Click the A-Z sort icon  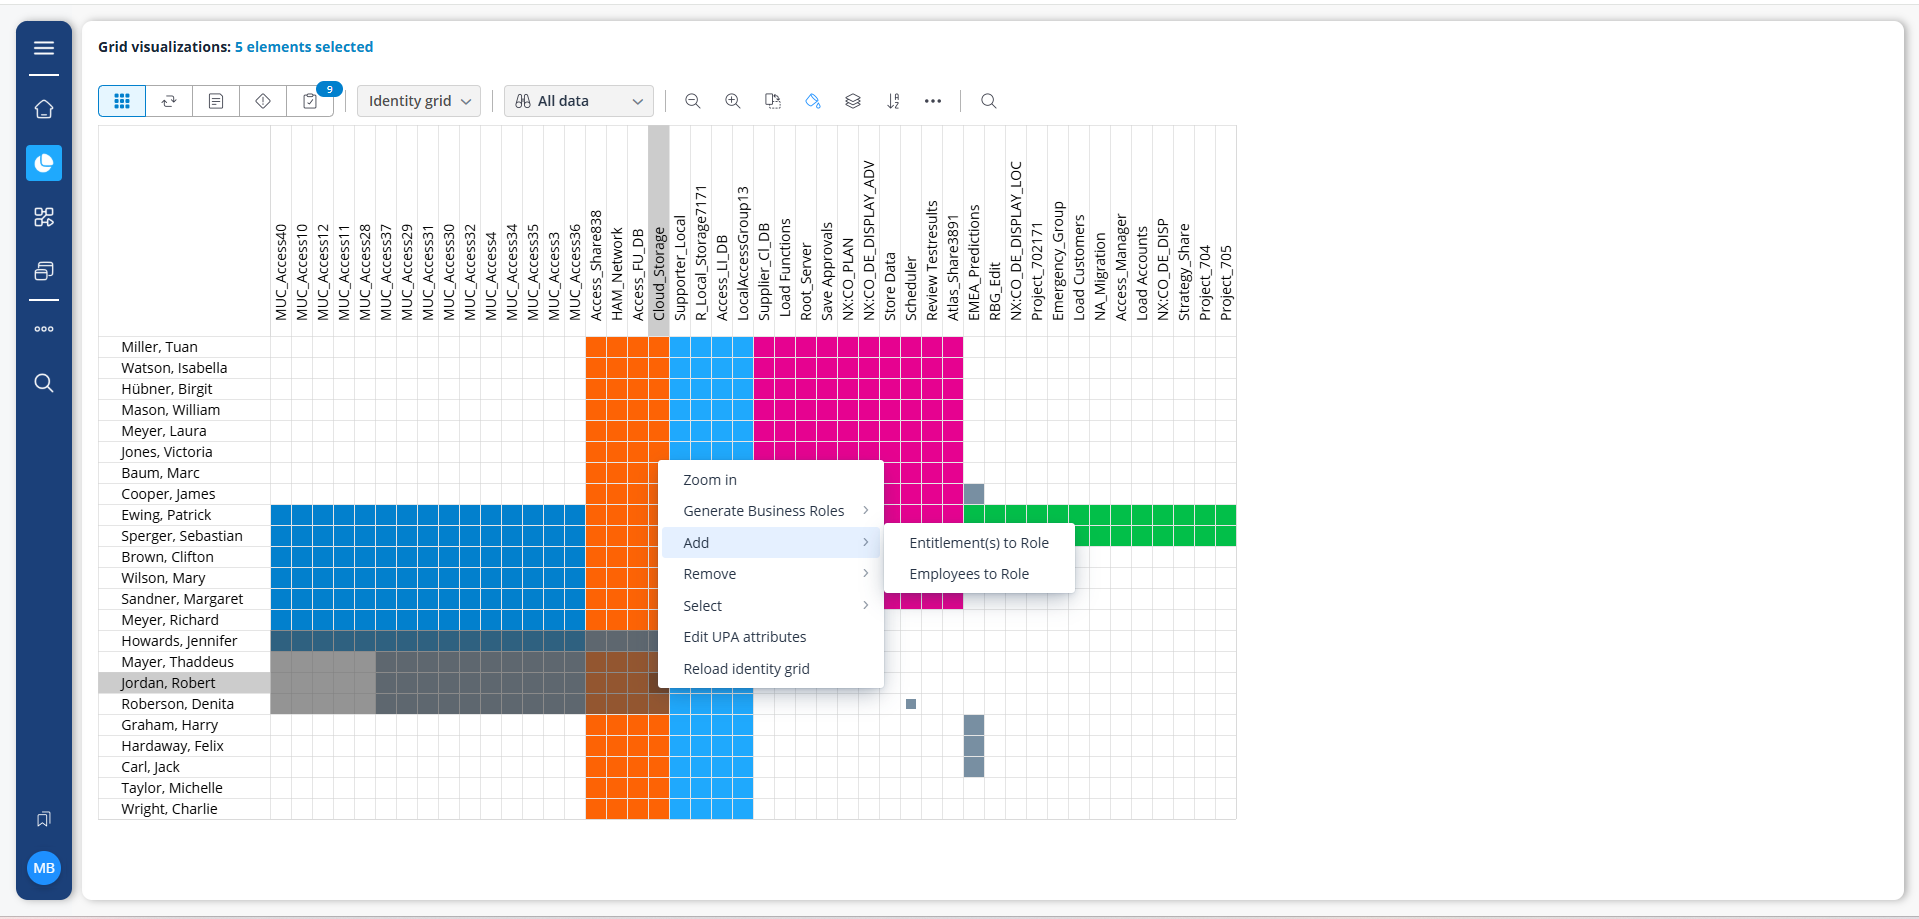(893, 101)
